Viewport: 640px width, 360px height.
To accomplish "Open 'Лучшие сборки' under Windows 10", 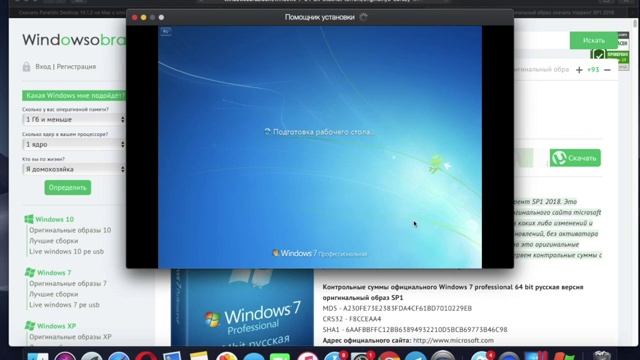I will tap(53, 241).
